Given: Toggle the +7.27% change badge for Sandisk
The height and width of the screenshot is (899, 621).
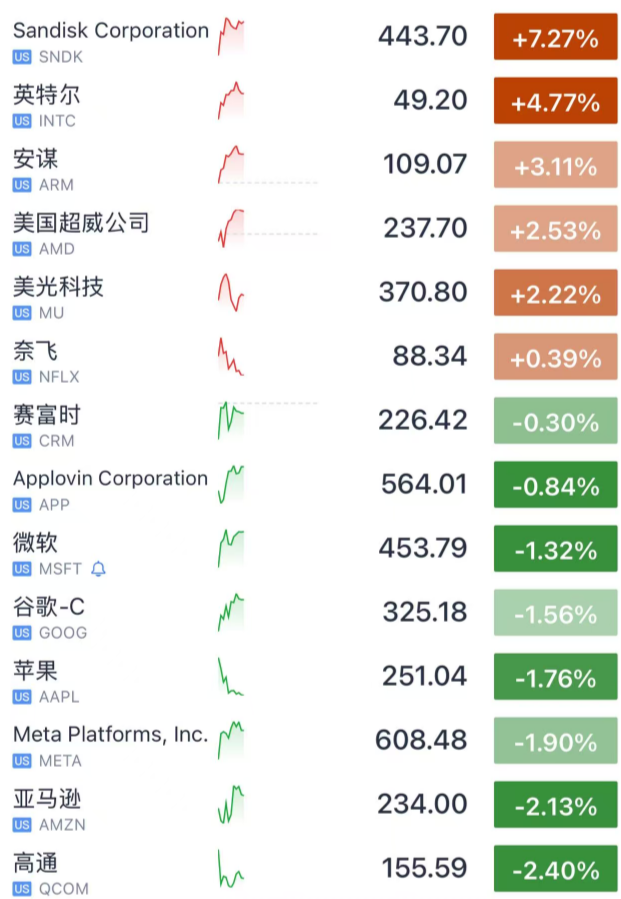Looking at the screenshot, I should point(555,38).
